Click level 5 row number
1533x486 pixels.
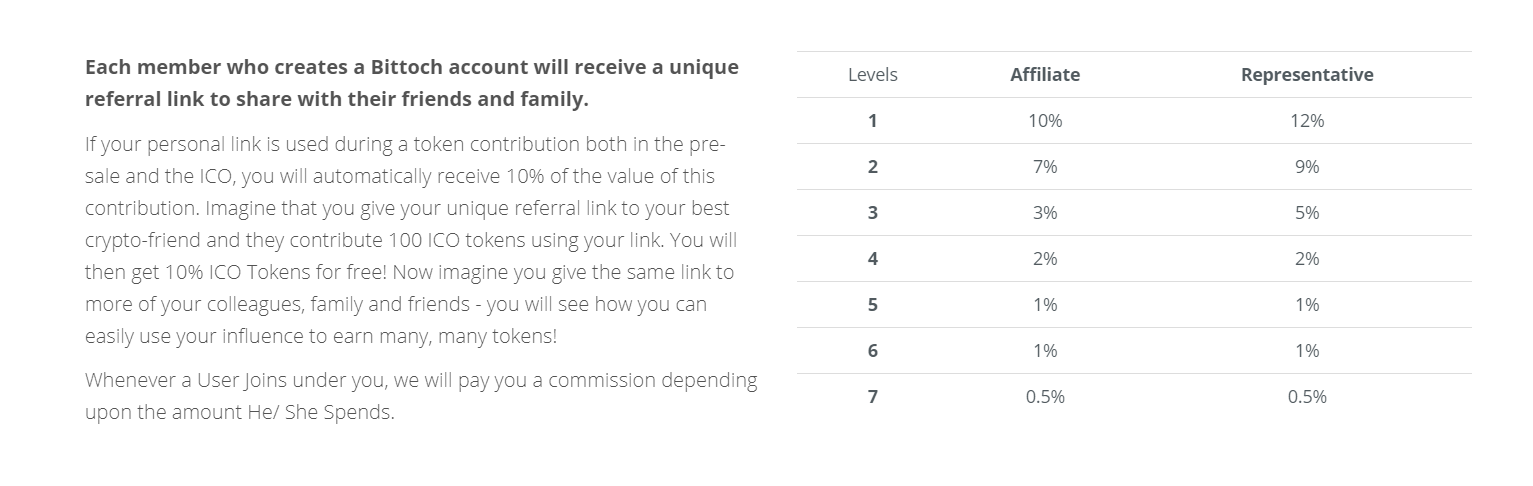tap(872, 305)
